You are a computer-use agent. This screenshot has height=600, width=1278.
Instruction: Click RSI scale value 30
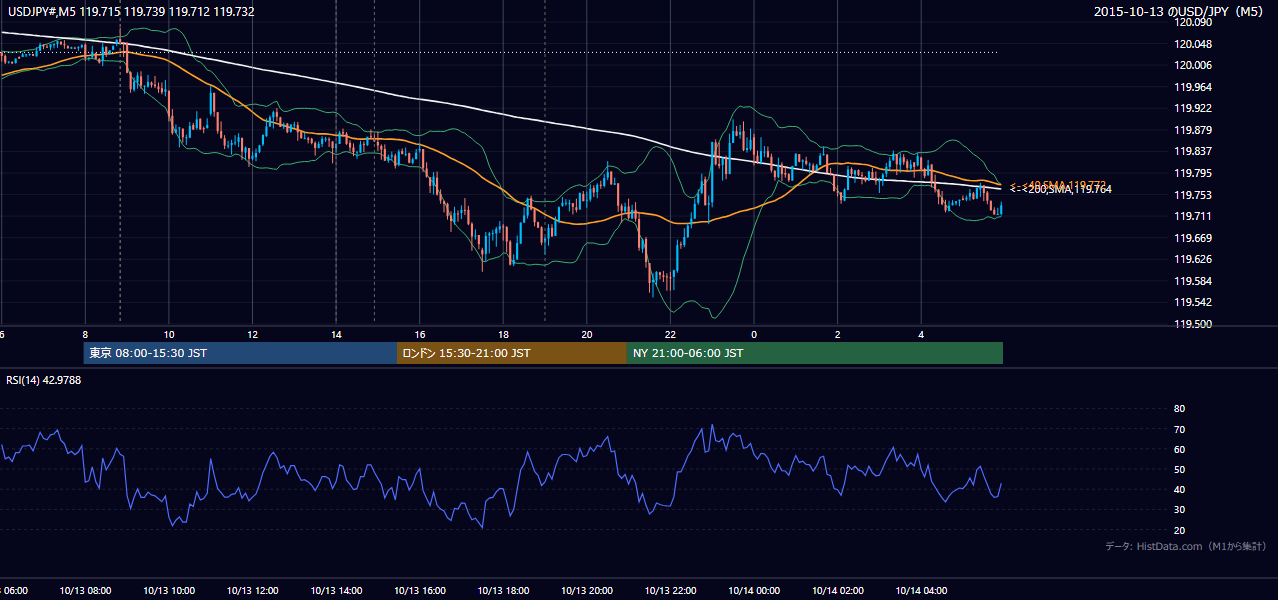[1180, 510]
